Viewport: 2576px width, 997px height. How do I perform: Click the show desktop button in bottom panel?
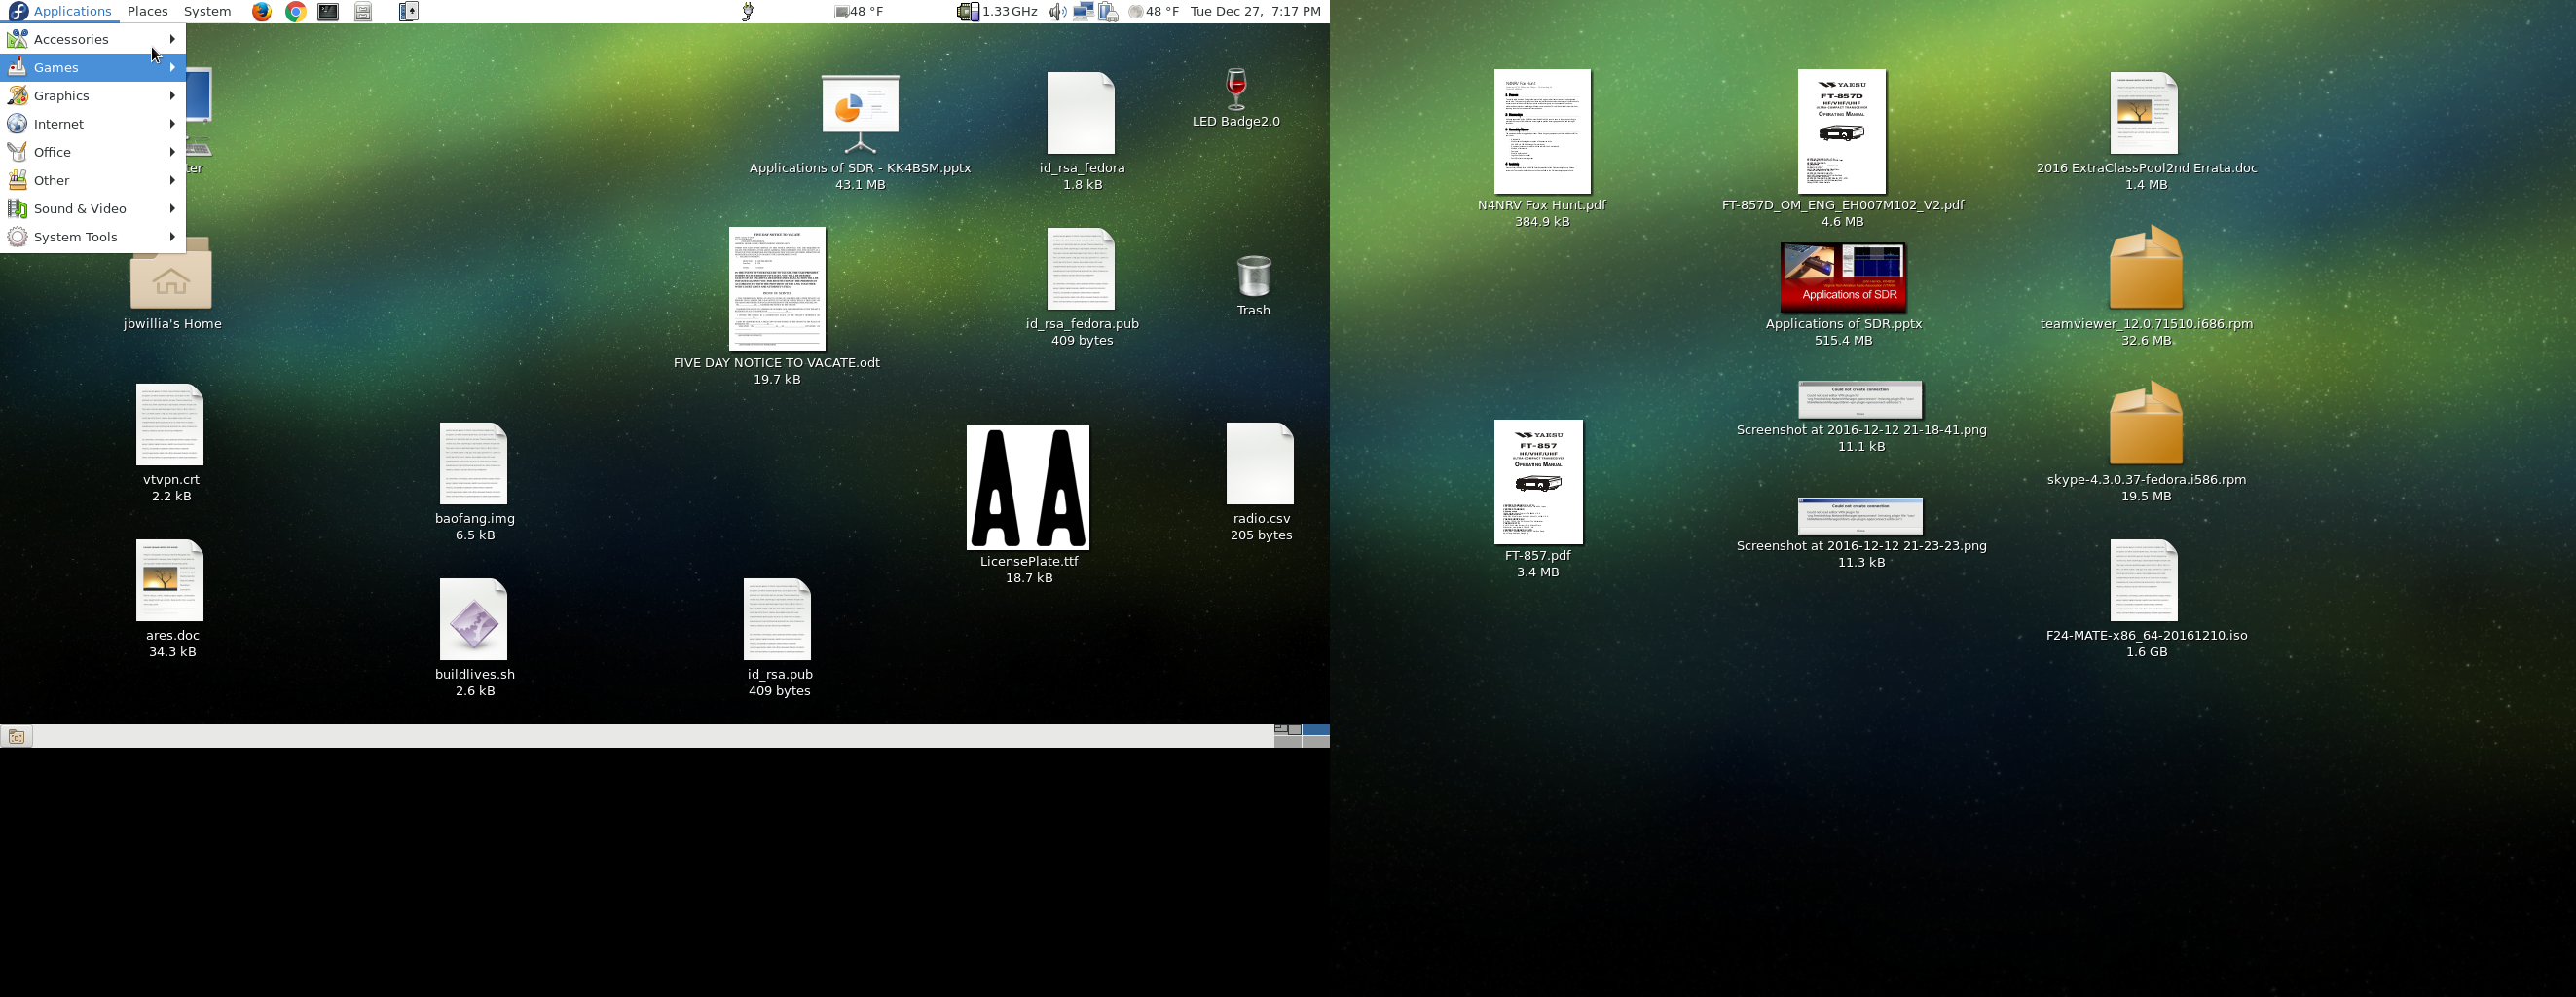[x=16, y=737]
